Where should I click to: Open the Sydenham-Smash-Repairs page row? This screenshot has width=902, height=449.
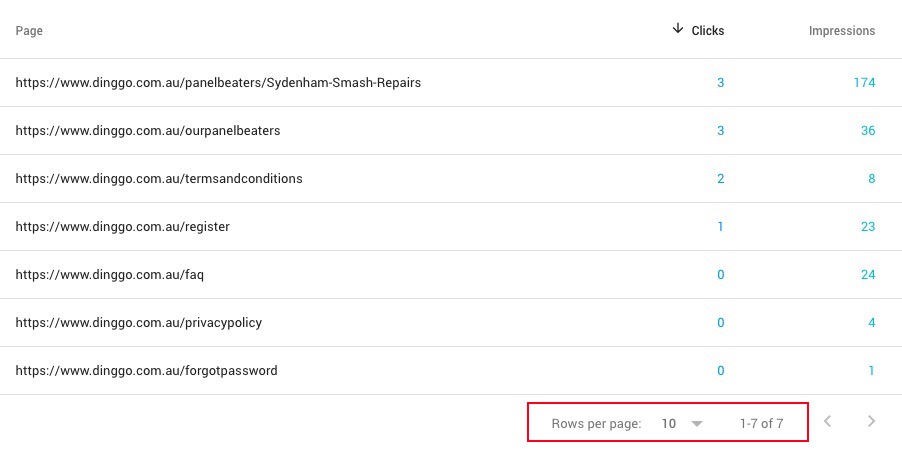[x=218, y=83]
